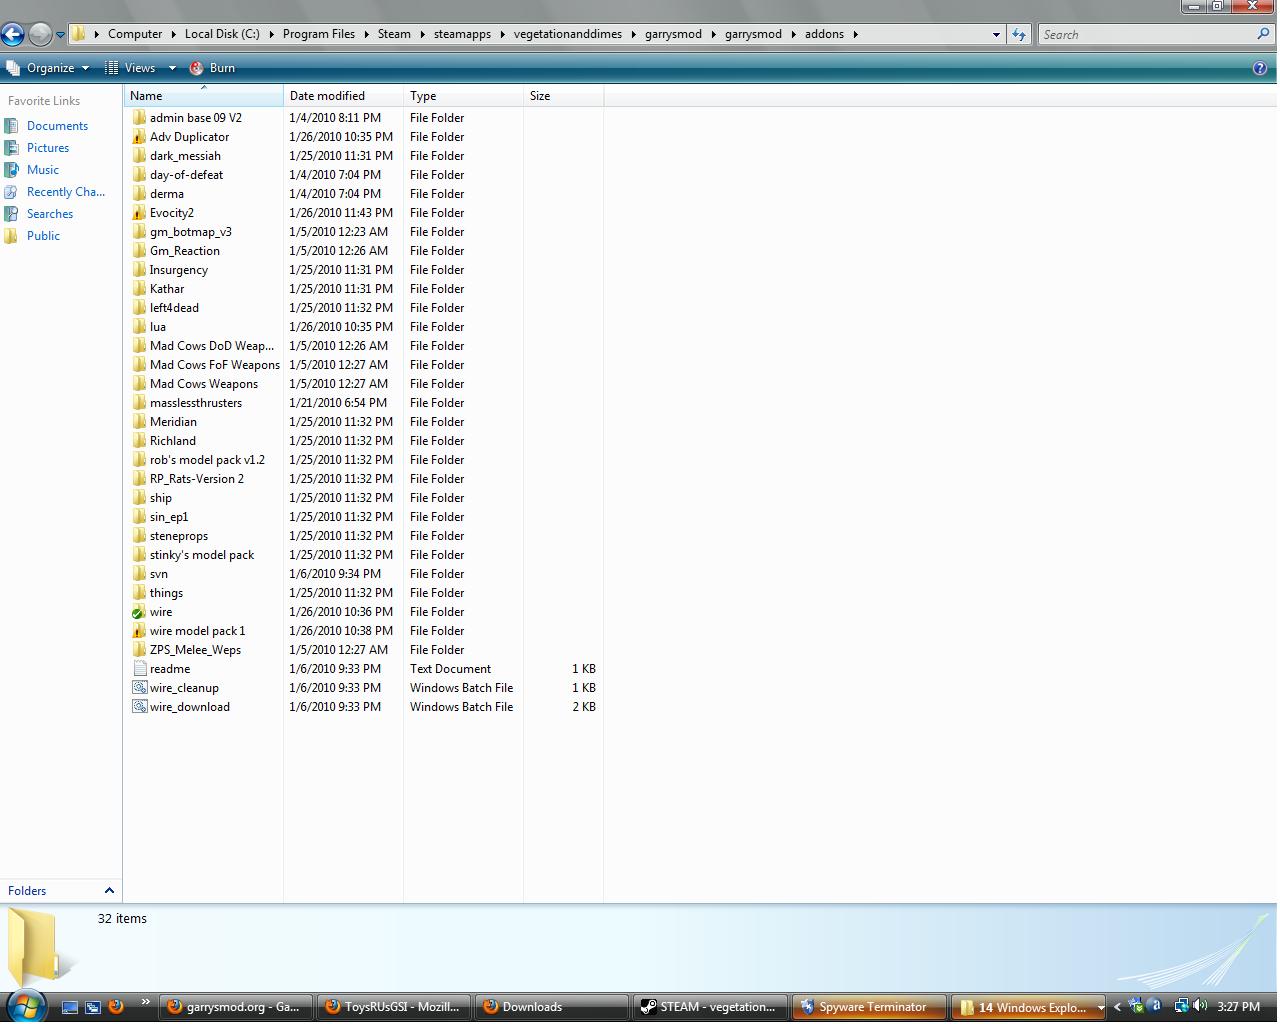The image size is (1280, 1024).
Task: Open the volume icon in system tray
Action: [1200, 1007]
